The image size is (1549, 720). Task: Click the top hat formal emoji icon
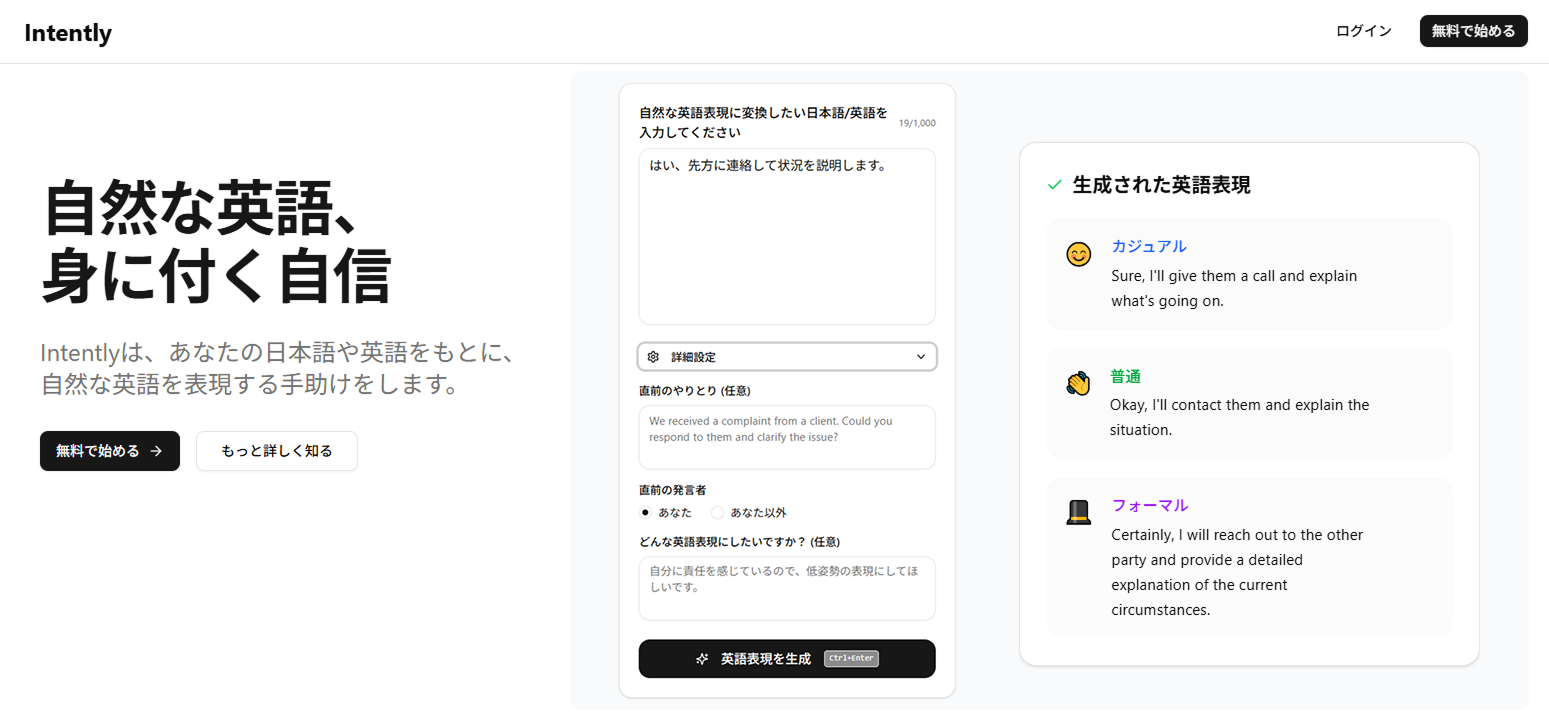click(1078, 513)
